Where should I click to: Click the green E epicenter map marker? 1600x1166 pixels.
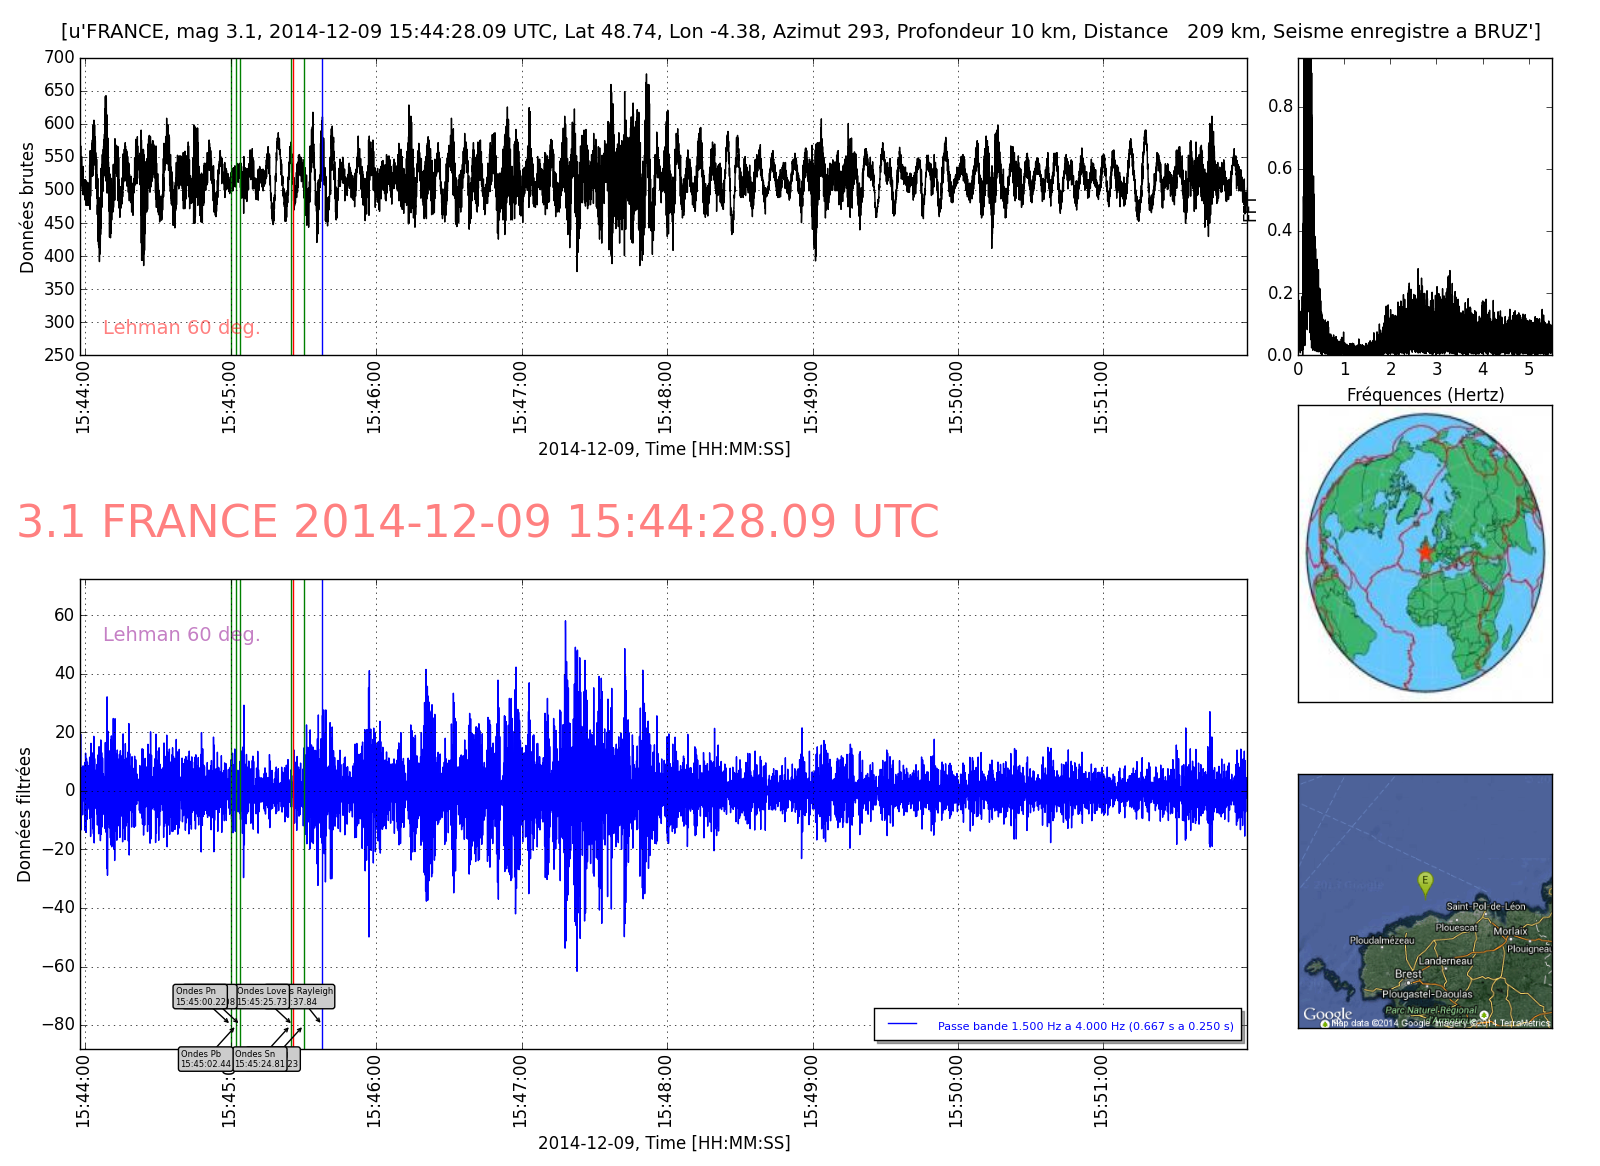pyautogui.click(x=1425, y=882)
